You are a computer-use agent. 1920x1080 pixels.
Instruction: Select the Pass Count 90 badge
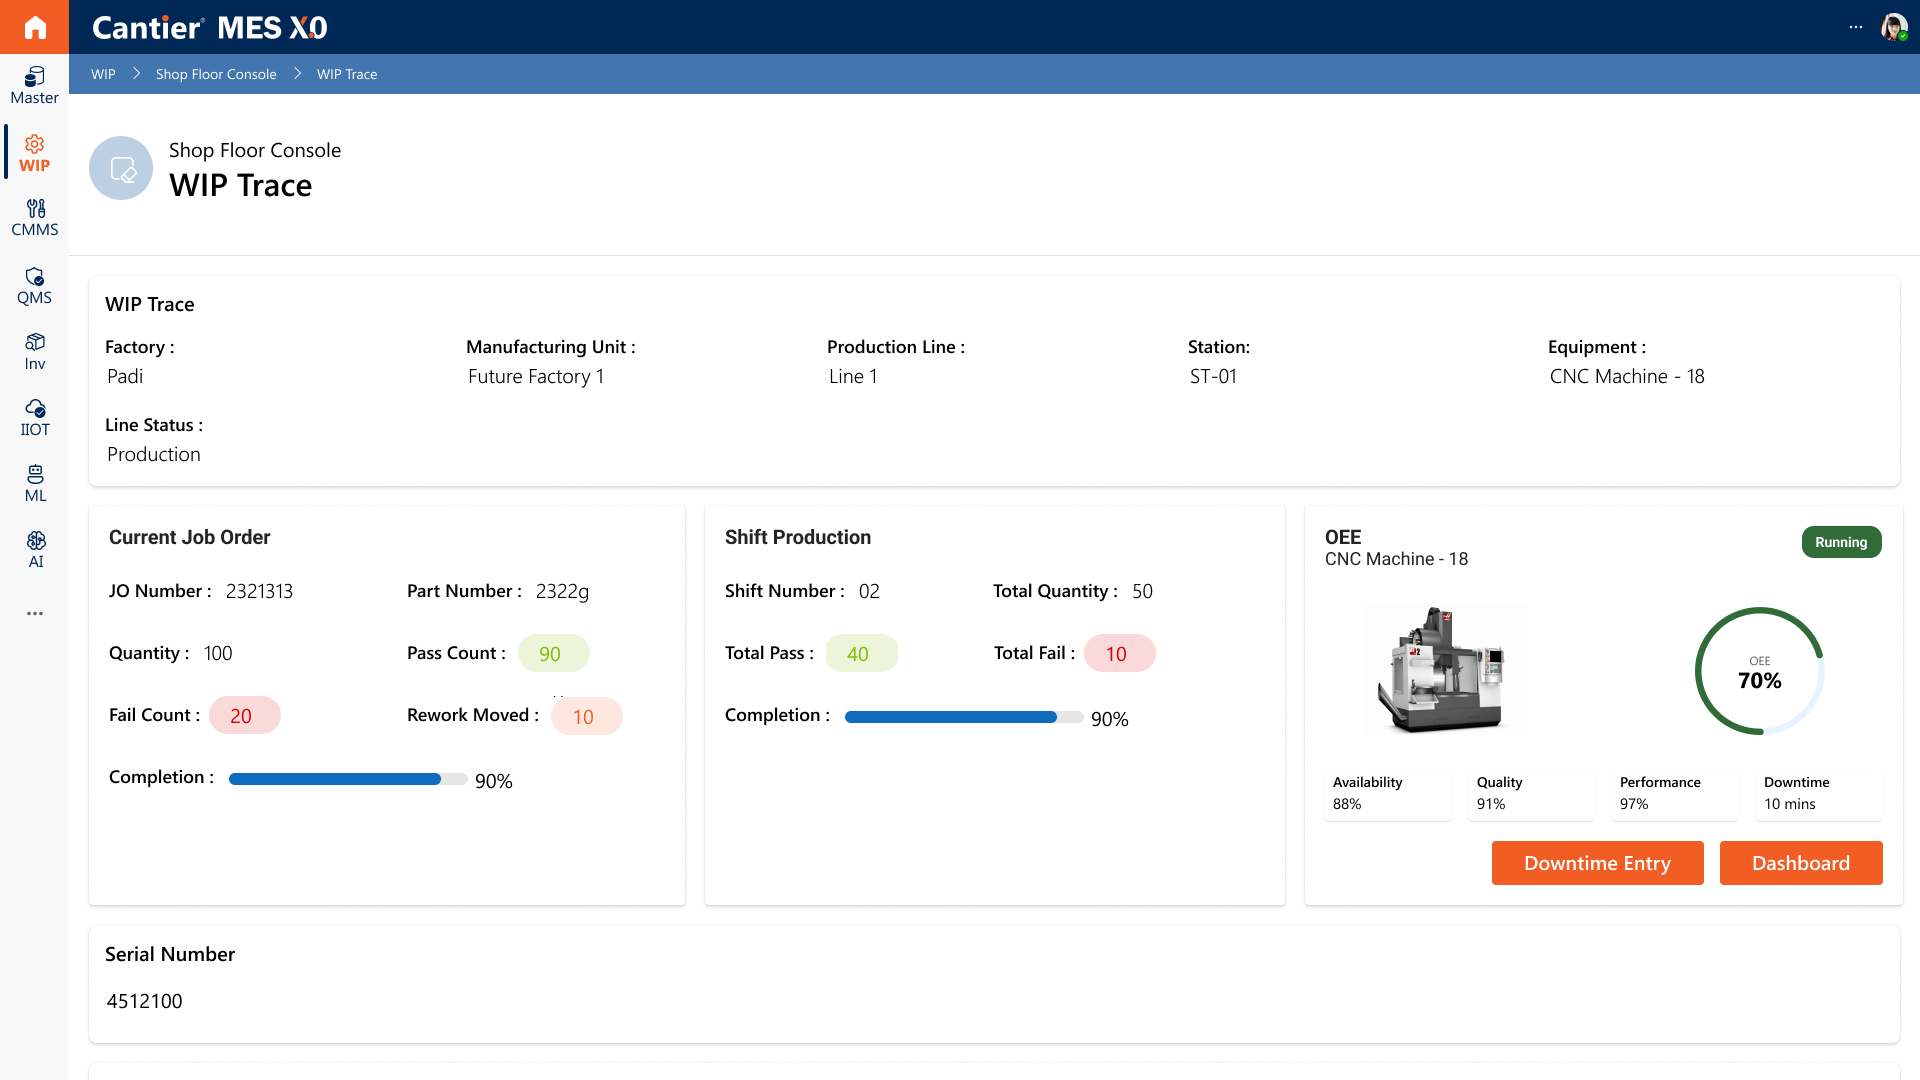tap(553, 653)
